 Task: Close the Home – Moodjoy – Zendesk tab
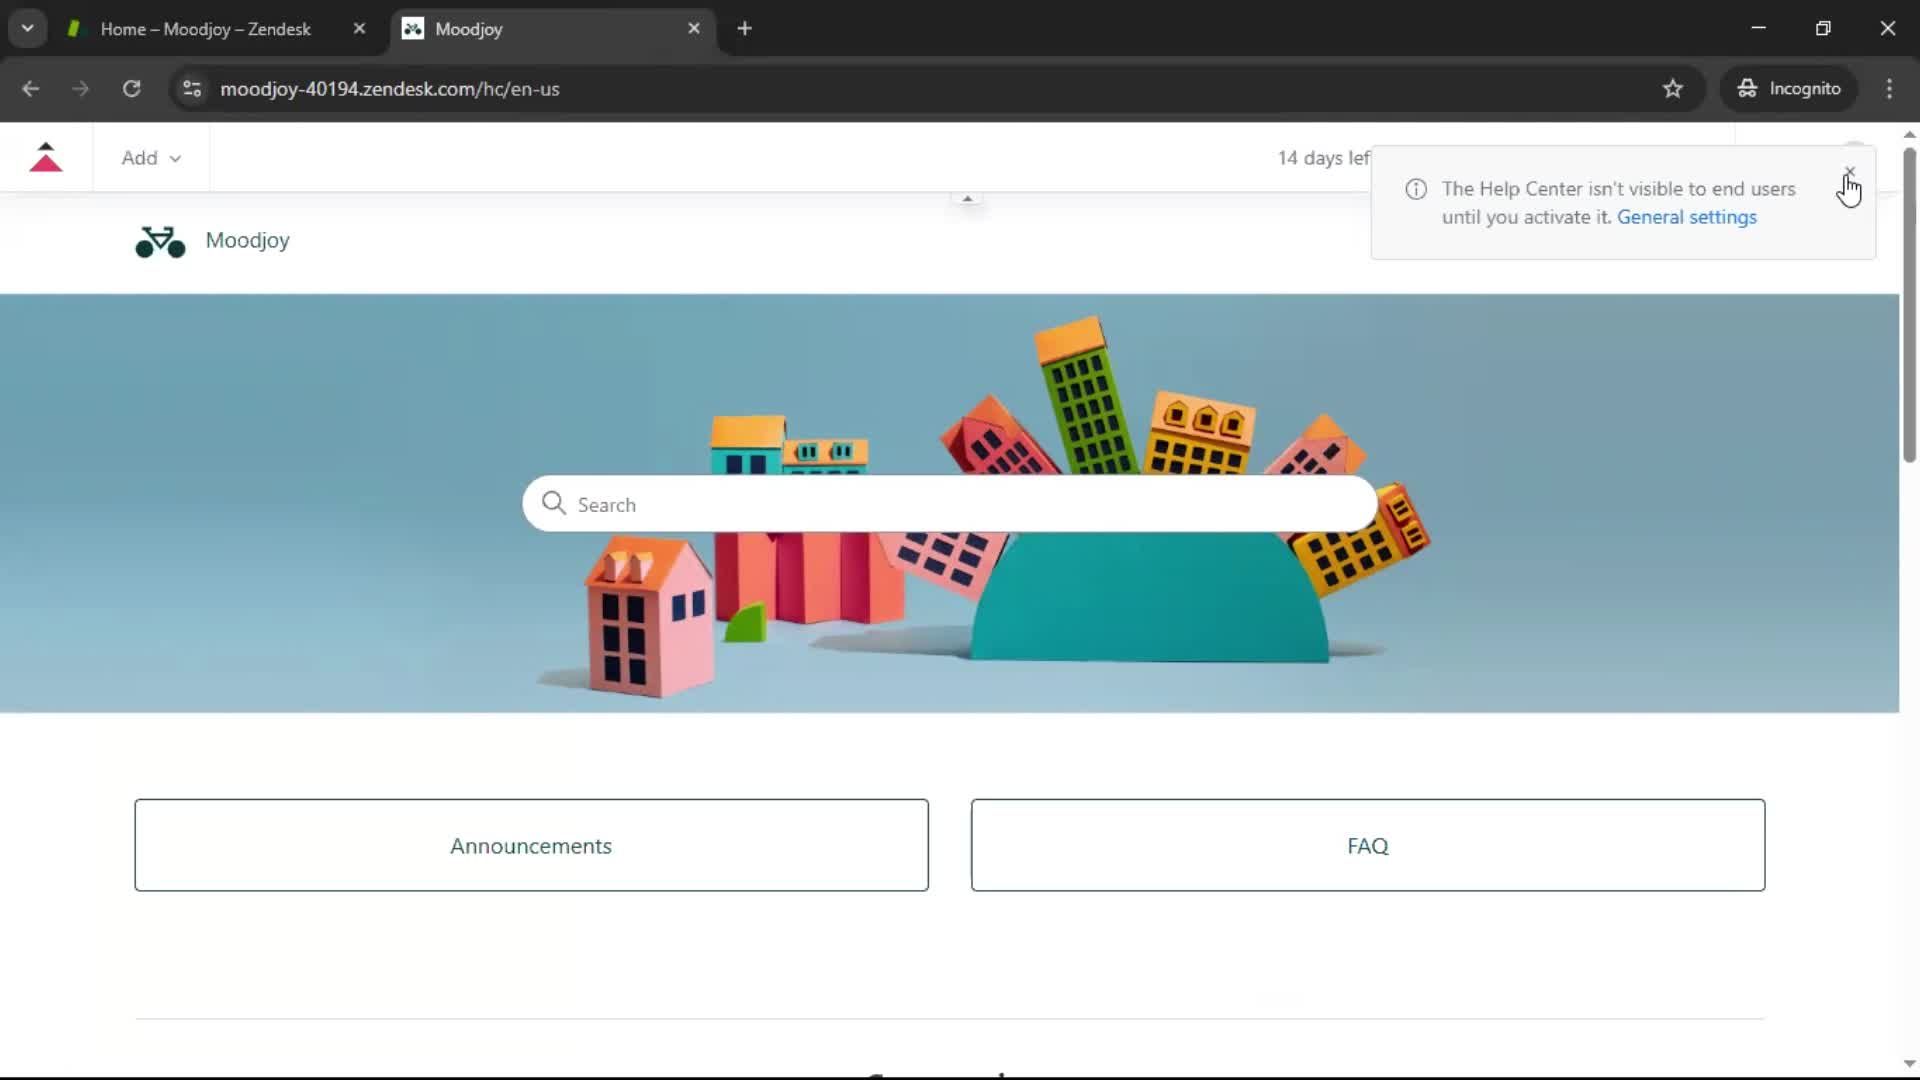[x=359, y=29]
